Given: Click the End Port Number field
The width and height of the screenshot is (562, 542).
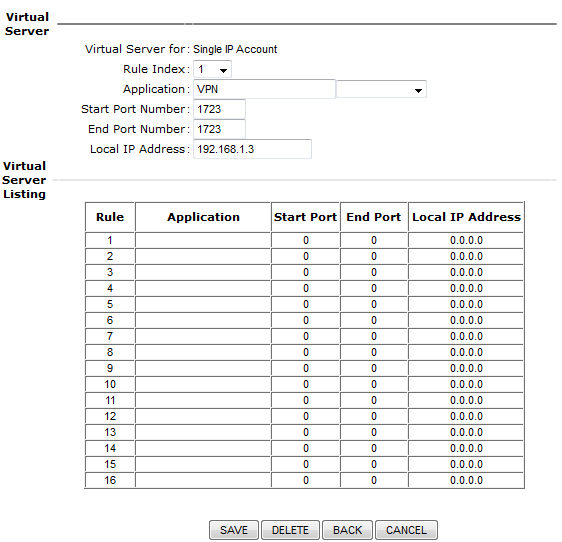Looking at the screenshot, I should (x=219, y=129).
